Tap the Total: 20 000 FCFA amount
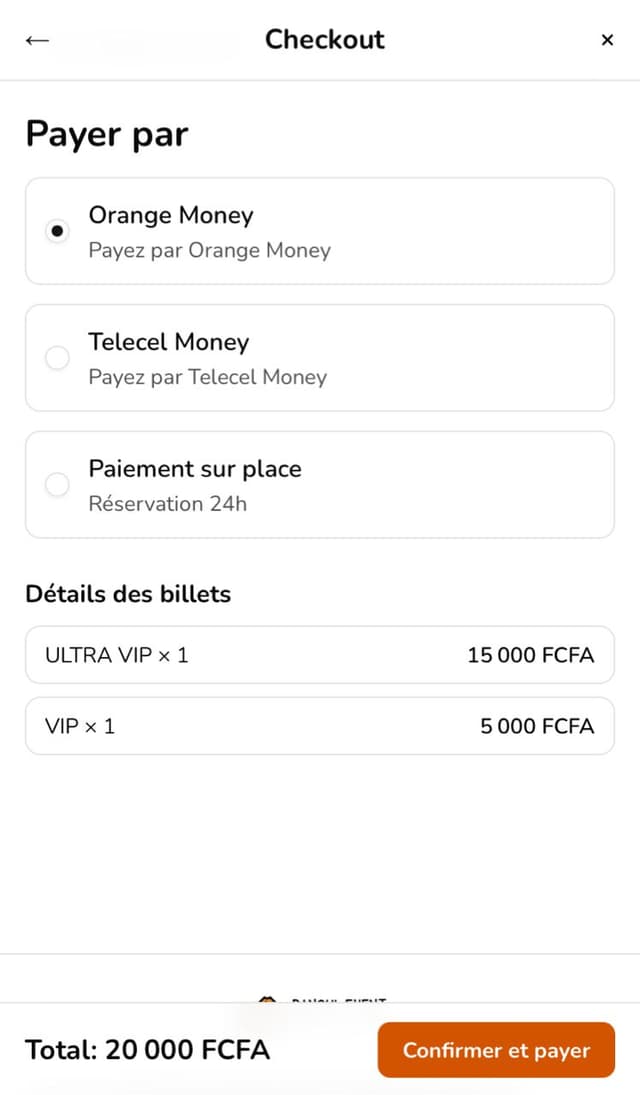The height and width of the screenshot is (1095, 640). [x=148, y=1050]
